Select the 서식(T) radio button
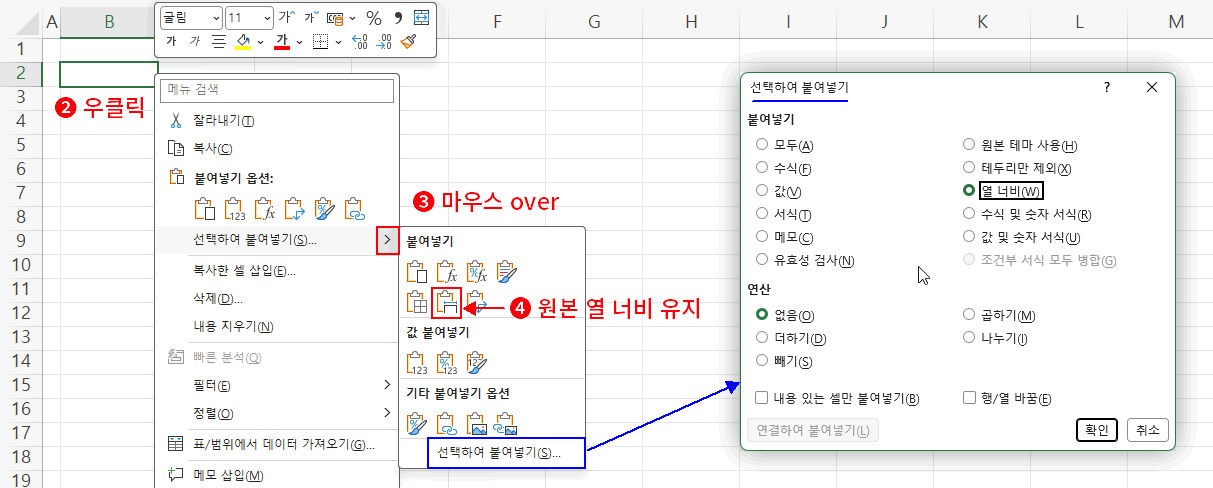The image size is (1213, 488). click(763, 214)
